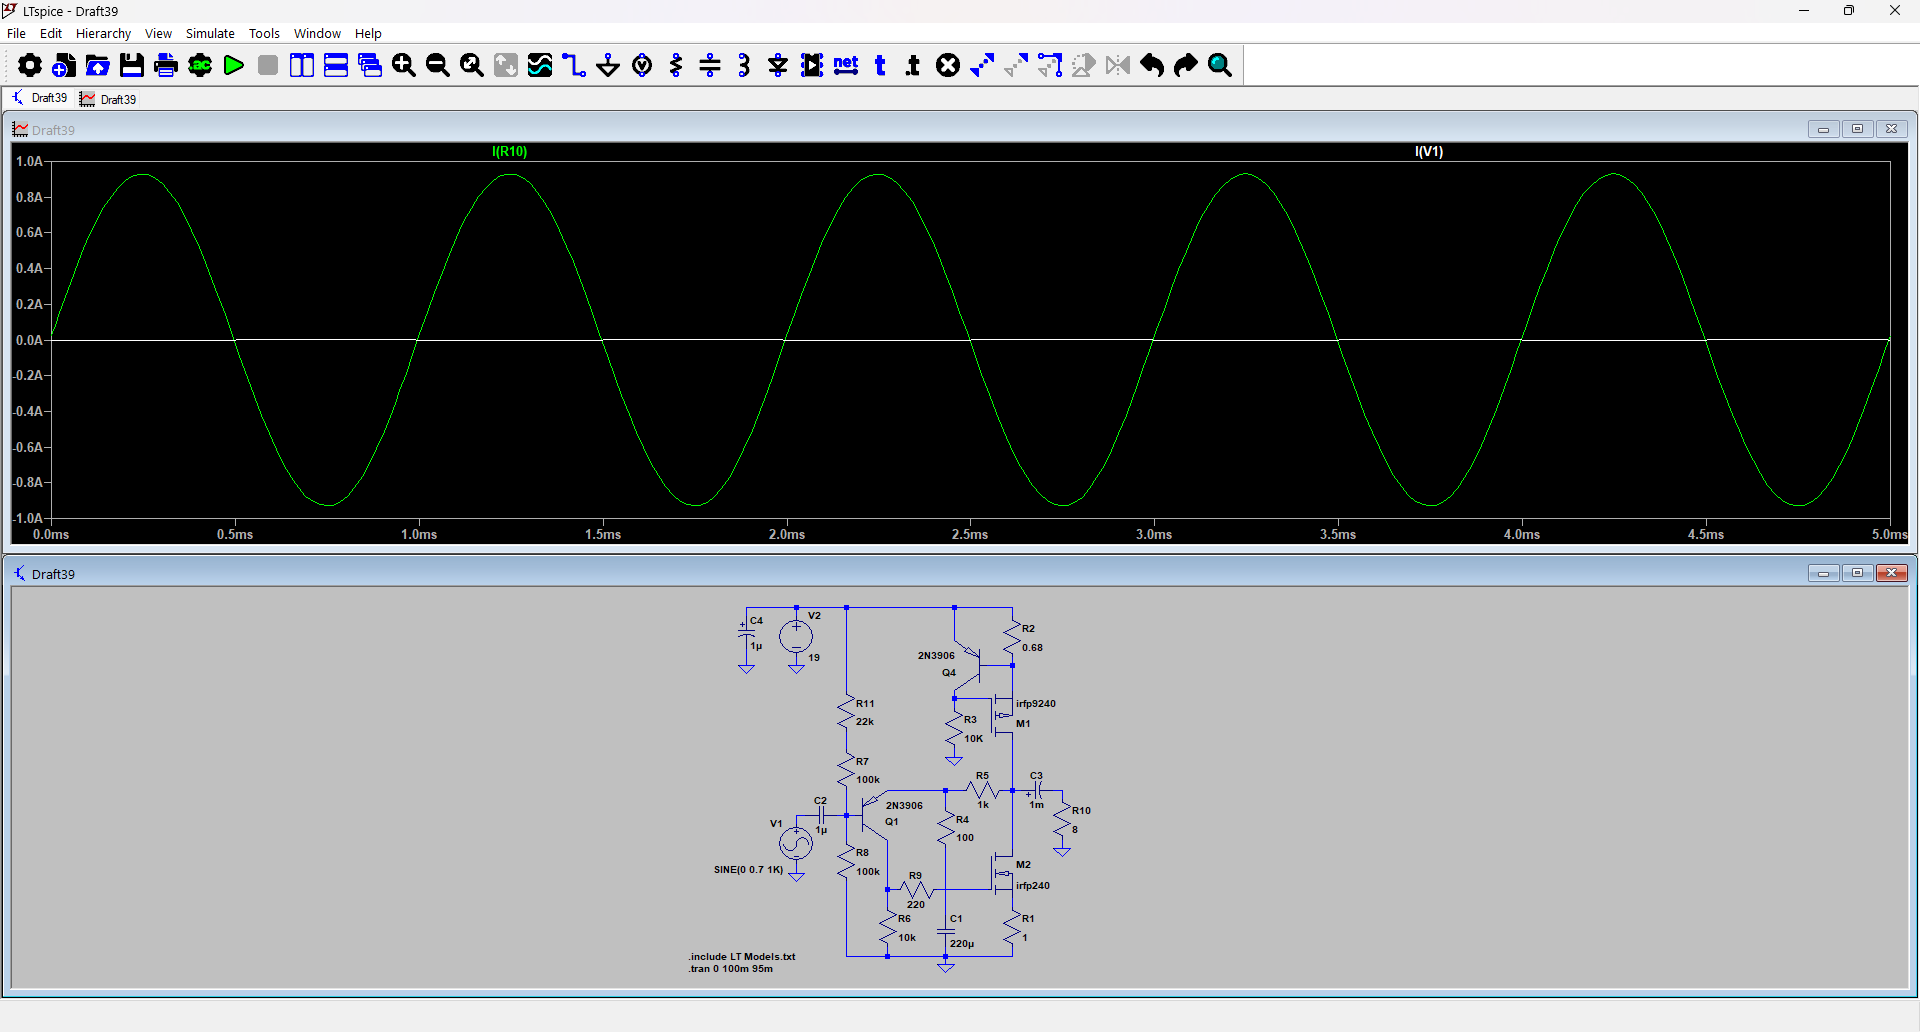Click the irfp240 MOSFET label

point(1033,886)
